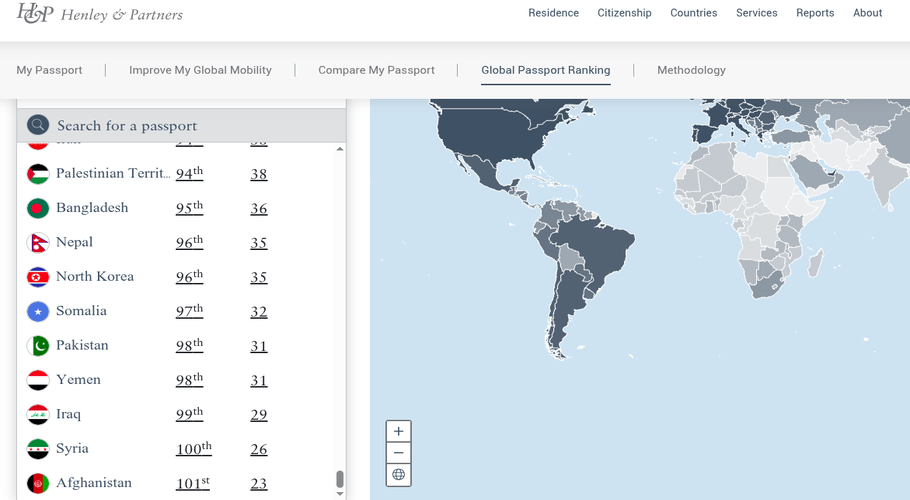The height and width of the screenshot is (500, 910).
Task: Click the Palestinian Territory flag icon
Action: coord(38,174)
